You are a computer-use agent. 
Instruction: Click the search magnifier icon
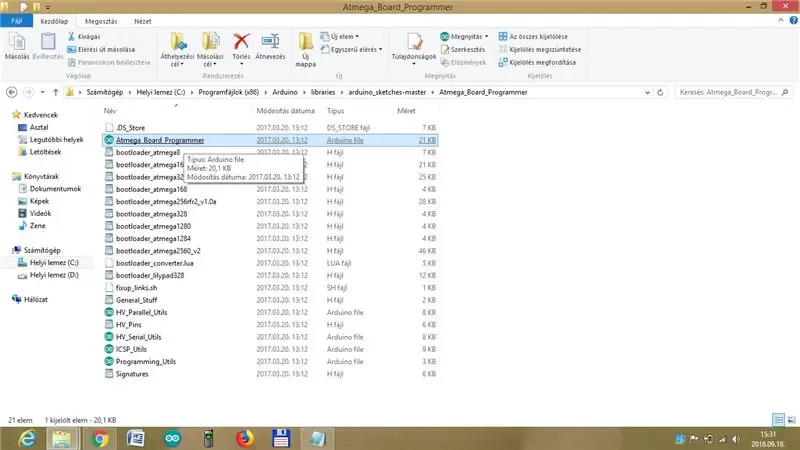(785, 92)
